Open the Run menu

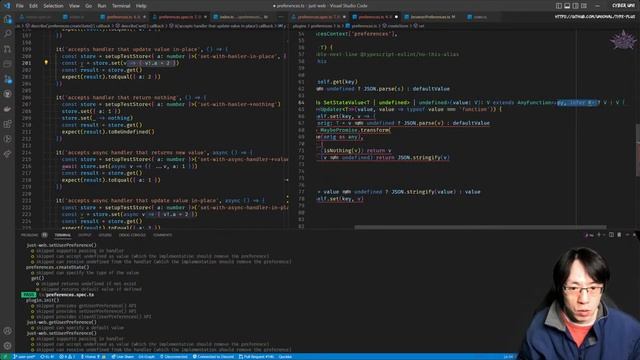(x=102, y=6)
